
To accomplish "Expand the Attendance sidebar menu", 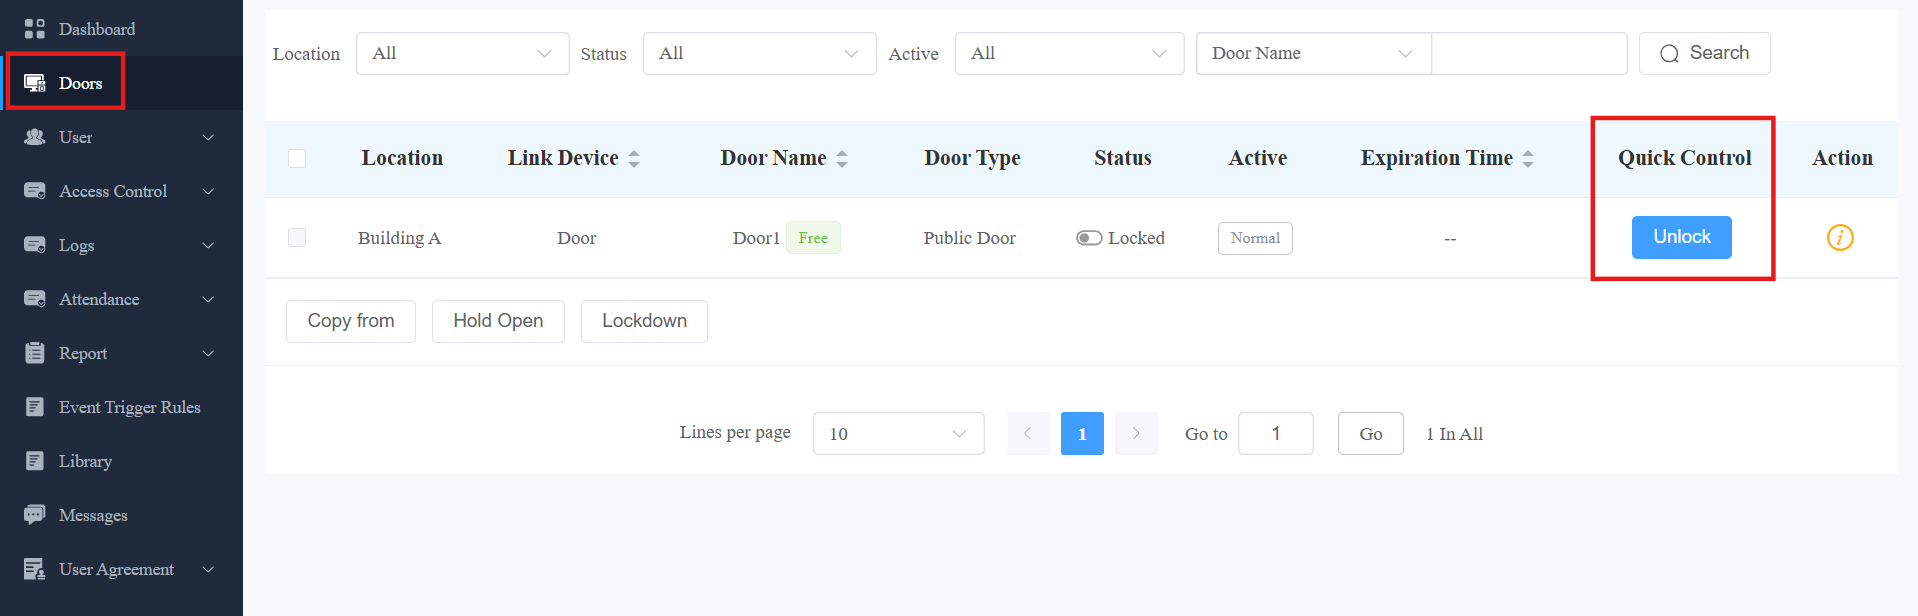I will point(121,299).
